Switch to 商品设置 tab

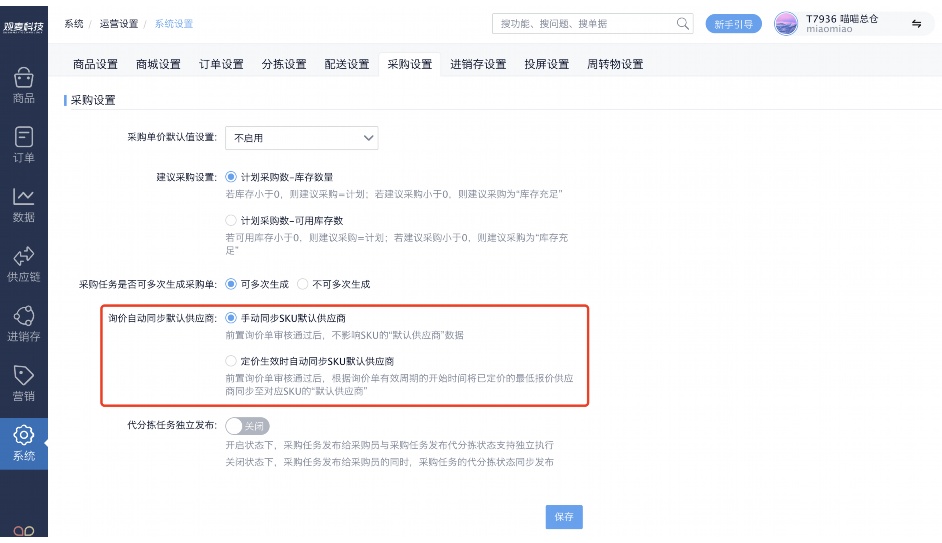click(96, 64)
